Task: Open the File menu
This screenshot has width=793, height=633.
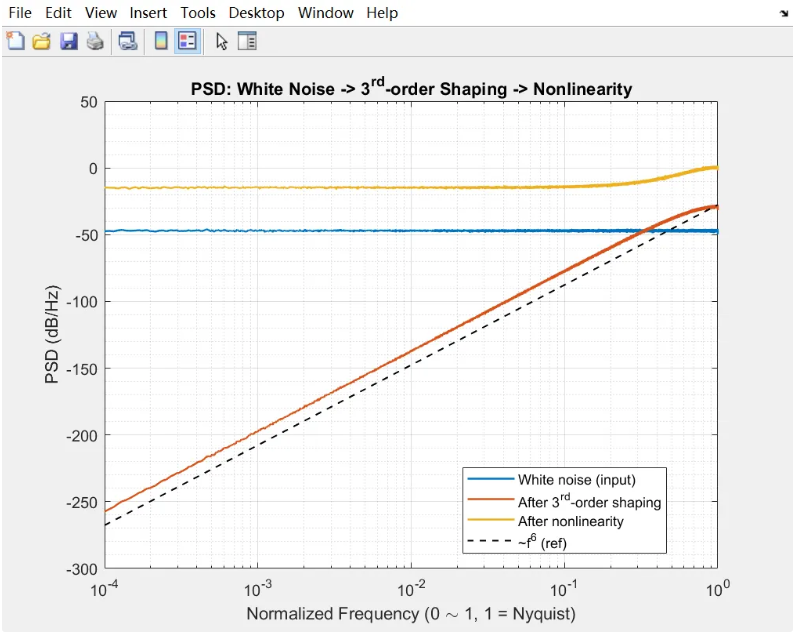Action: tap(20, 13)
